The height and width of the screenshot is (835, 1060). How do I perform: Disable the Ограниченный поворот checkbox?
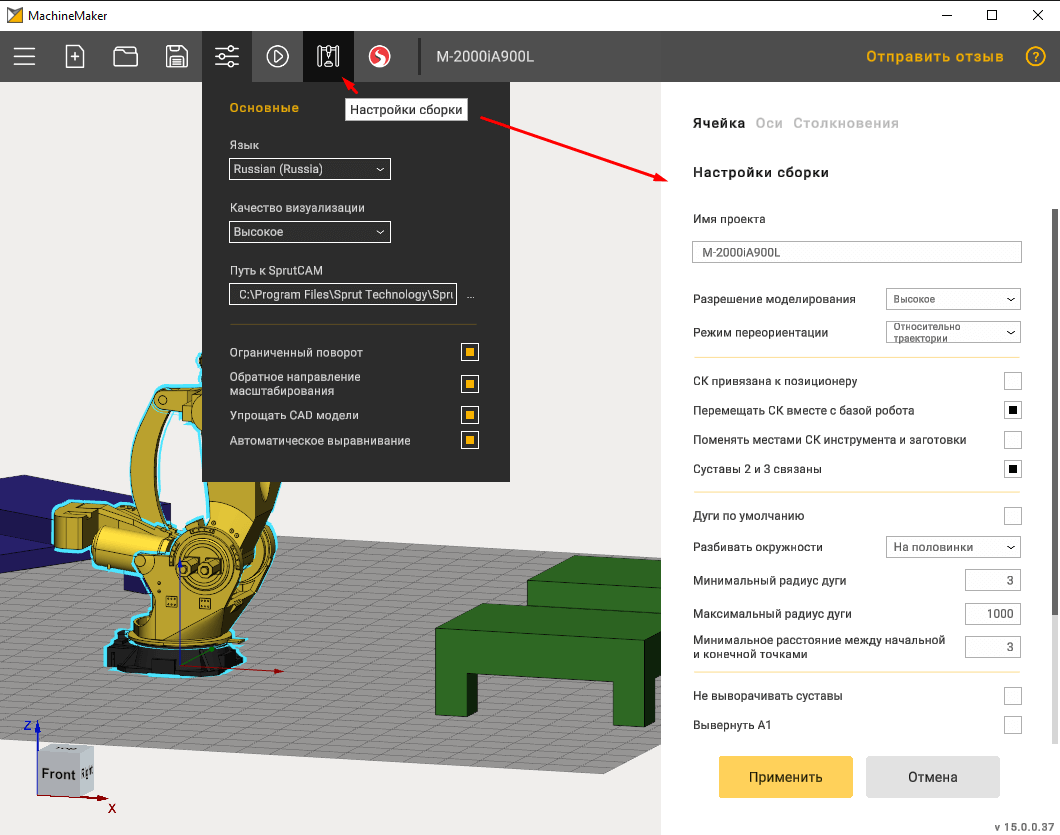click(x=470, y=352)
